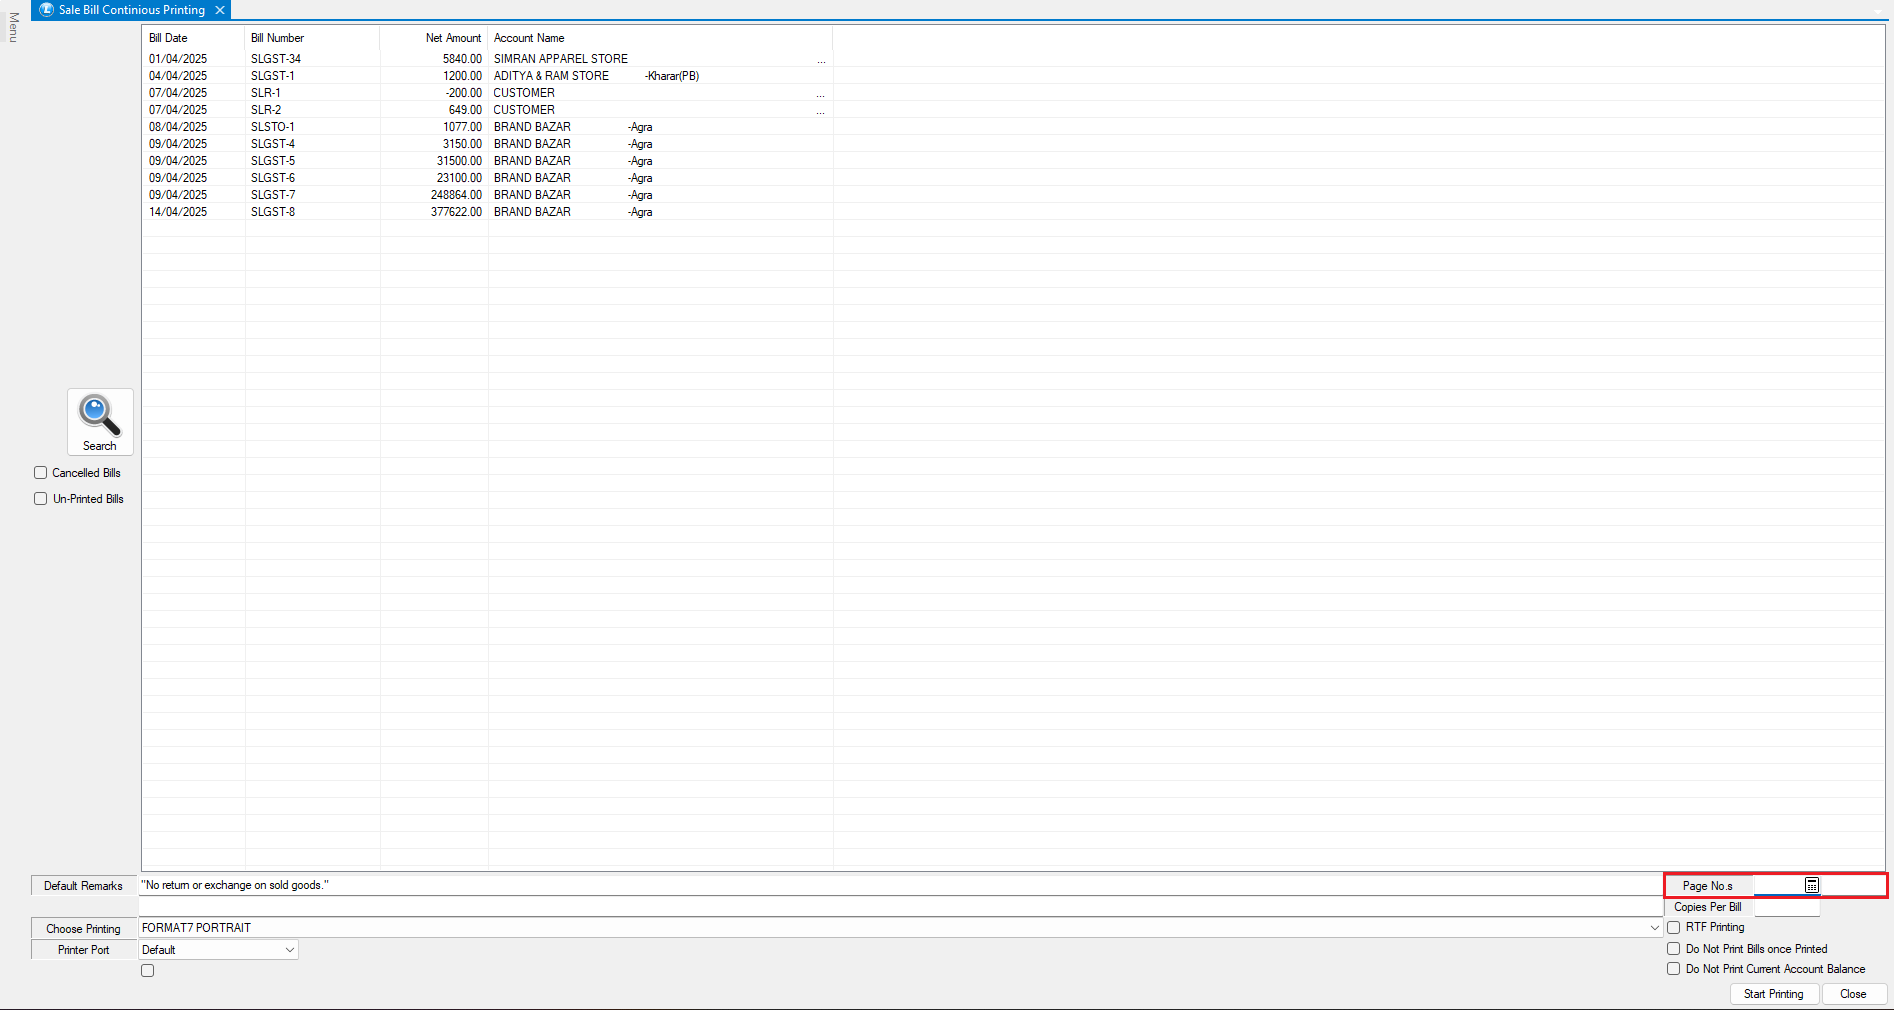Click the Copies Per Bill input field

[1786, 907]
